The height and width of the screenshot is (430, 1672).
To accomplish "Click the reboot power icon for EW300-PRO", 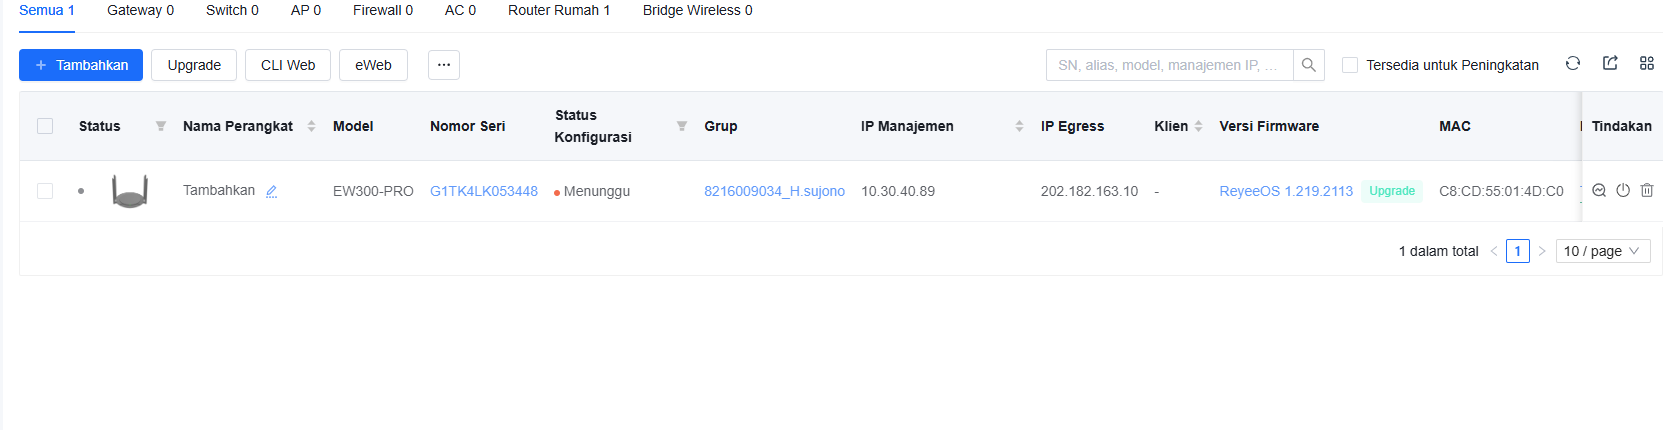I will click(x=1623, y=190).
